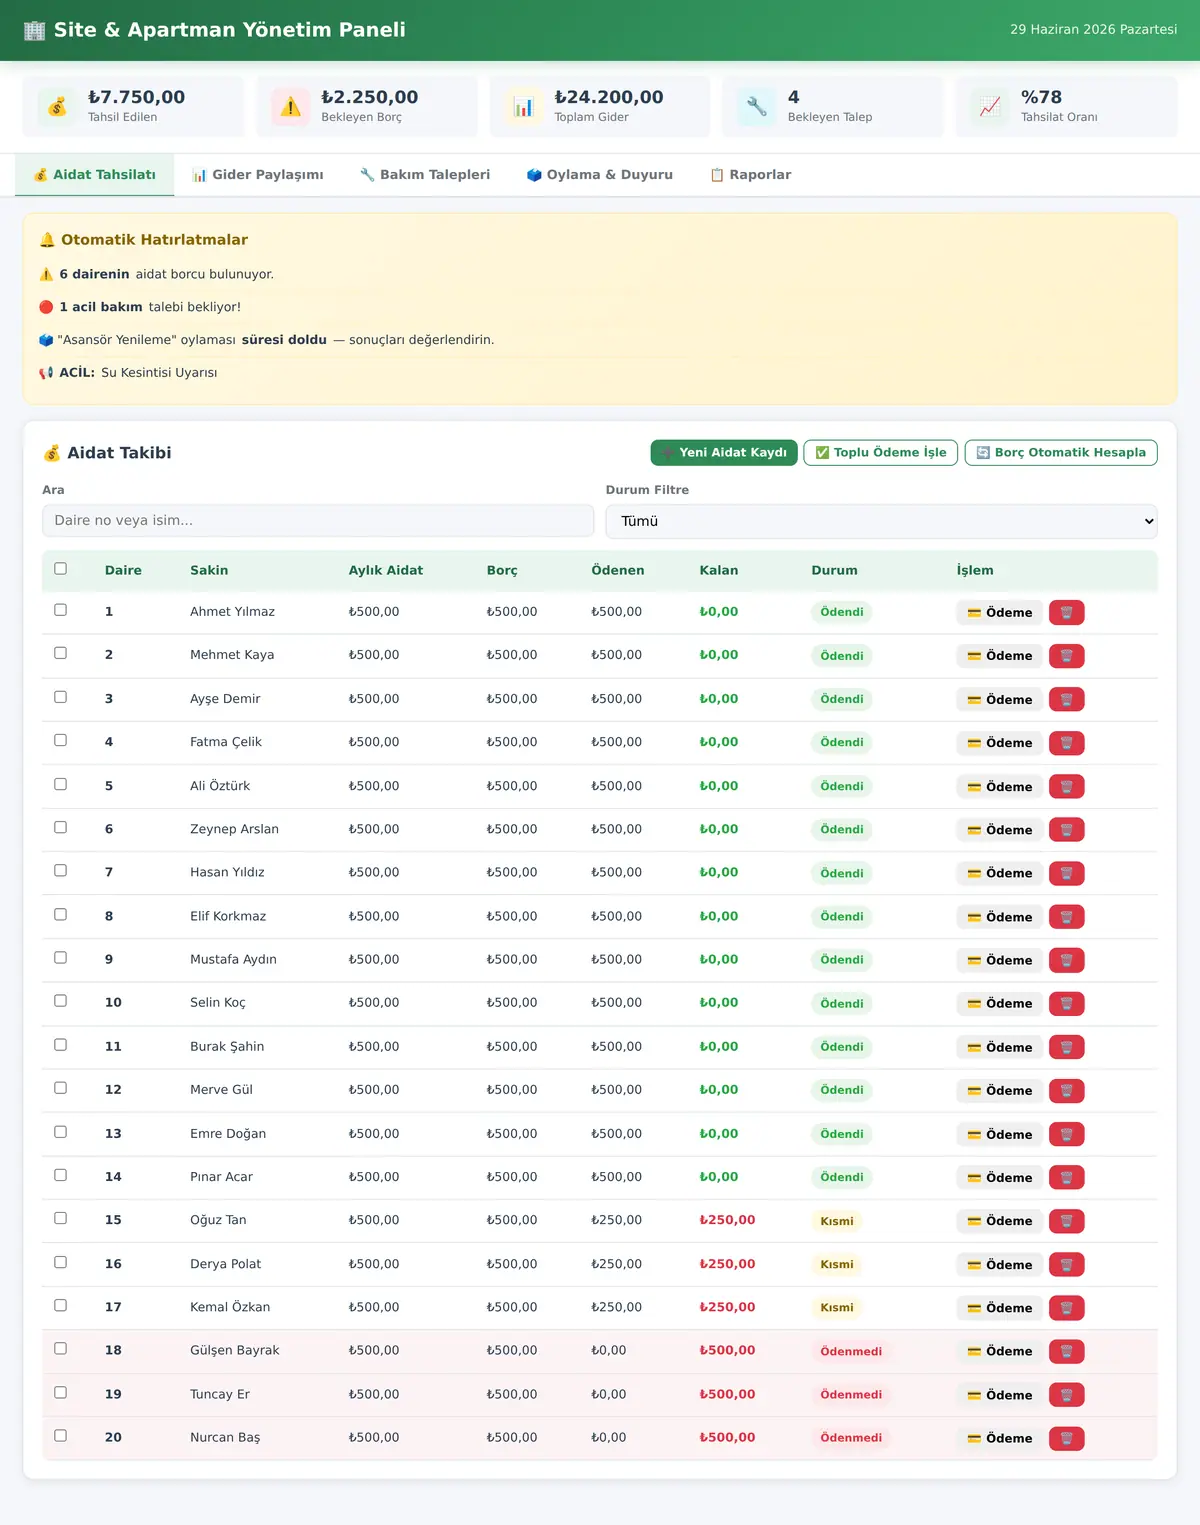
Task: Delete Nurcan Baş row via trash icon
Action: point(1066,1438)
